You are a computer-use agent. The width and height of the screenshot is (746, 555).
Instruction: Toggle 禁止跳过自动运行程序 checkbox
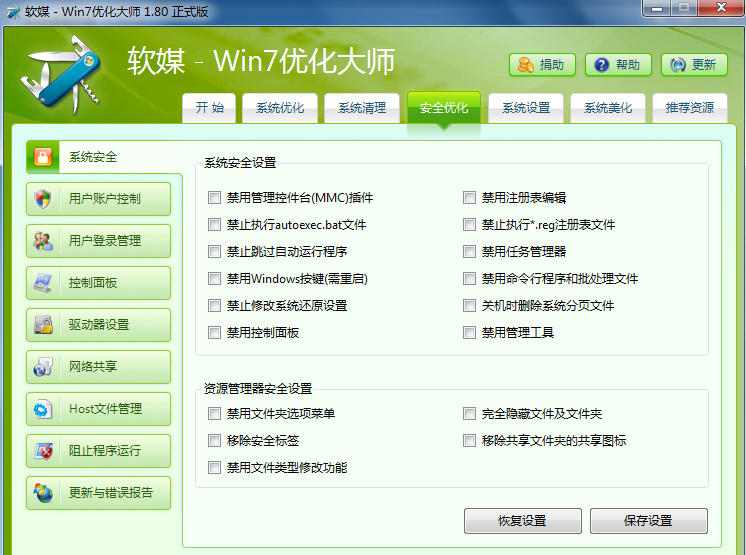click(214, 251)
